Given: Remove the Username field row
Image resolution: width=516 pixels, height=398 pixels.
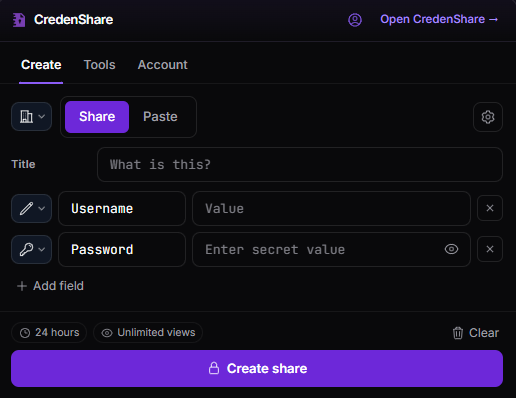Looking at the screenshot, I should click(490, 208).
